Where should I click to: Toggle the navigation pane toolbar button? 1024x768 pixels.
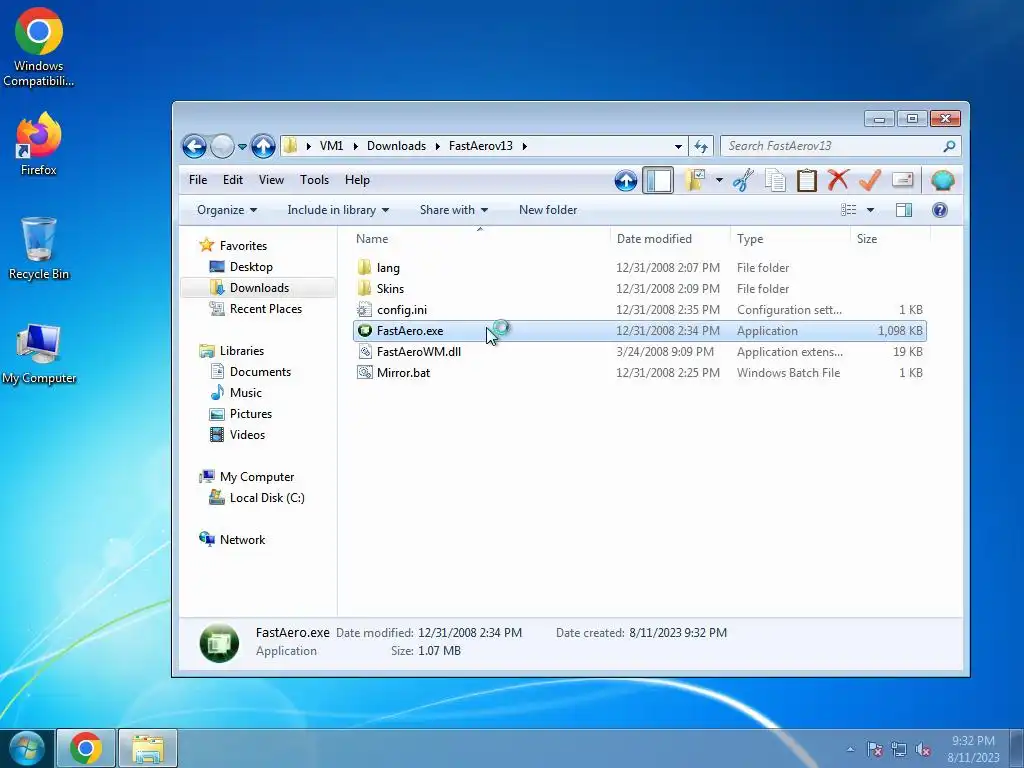coord(658,180)
